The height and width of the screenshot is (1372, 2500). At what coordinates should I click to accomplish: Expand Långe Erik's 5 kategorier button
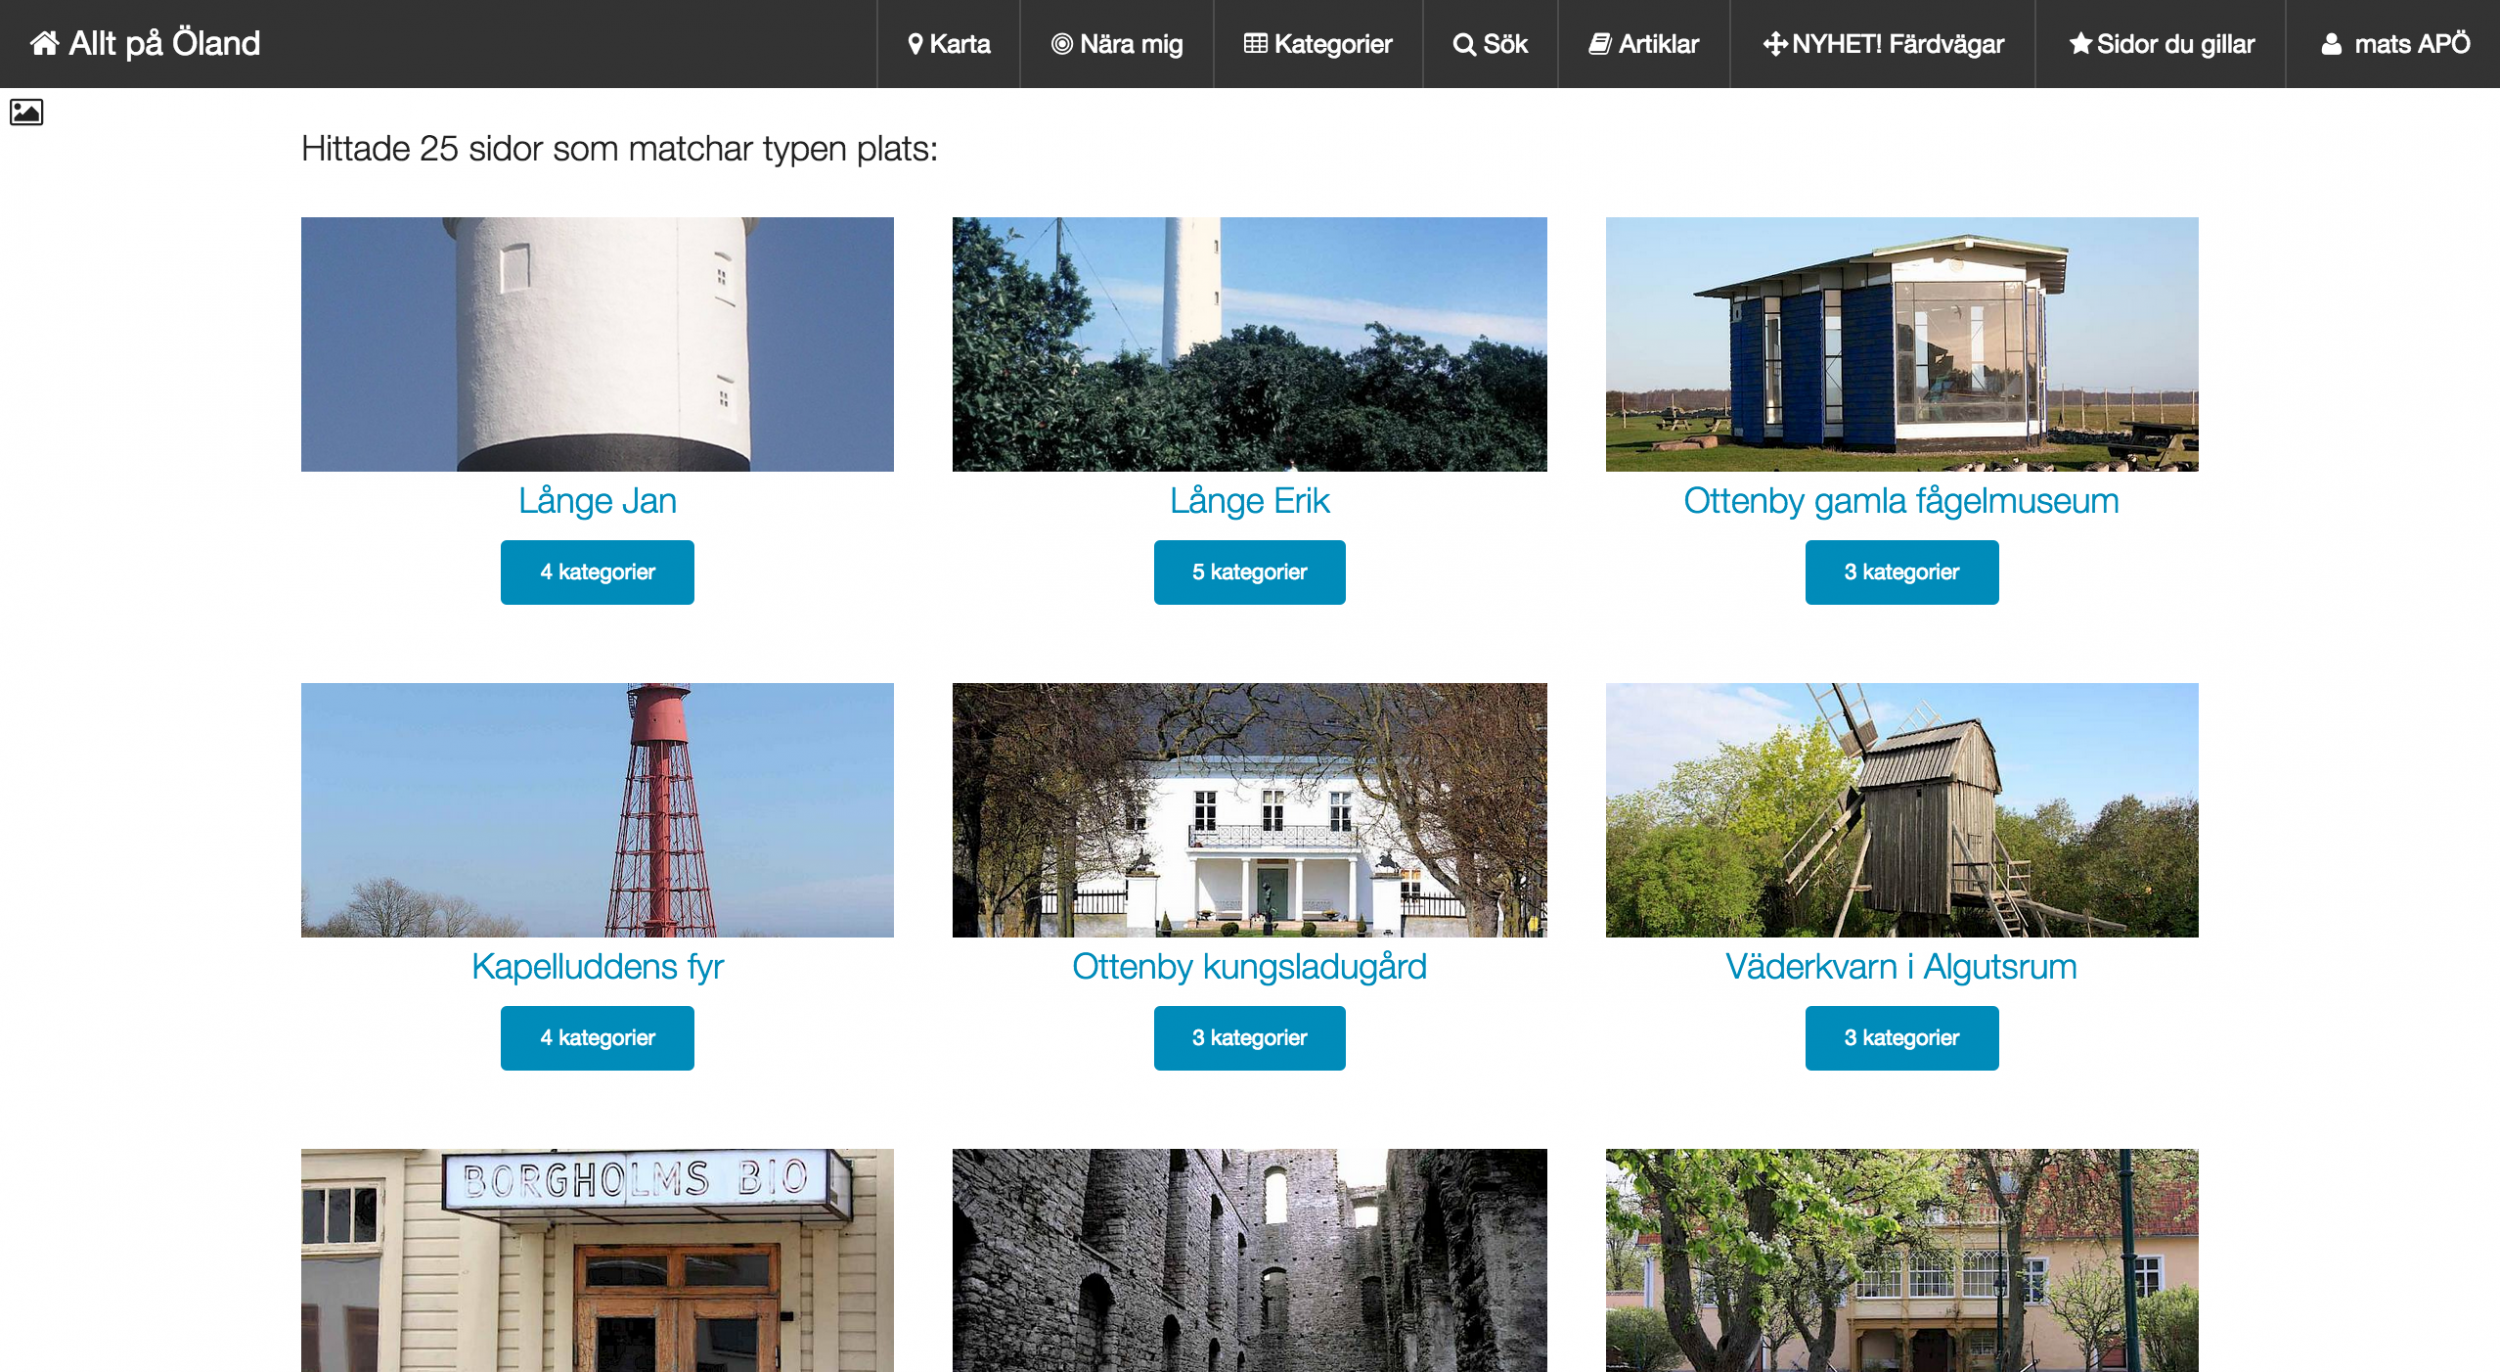1249,572
